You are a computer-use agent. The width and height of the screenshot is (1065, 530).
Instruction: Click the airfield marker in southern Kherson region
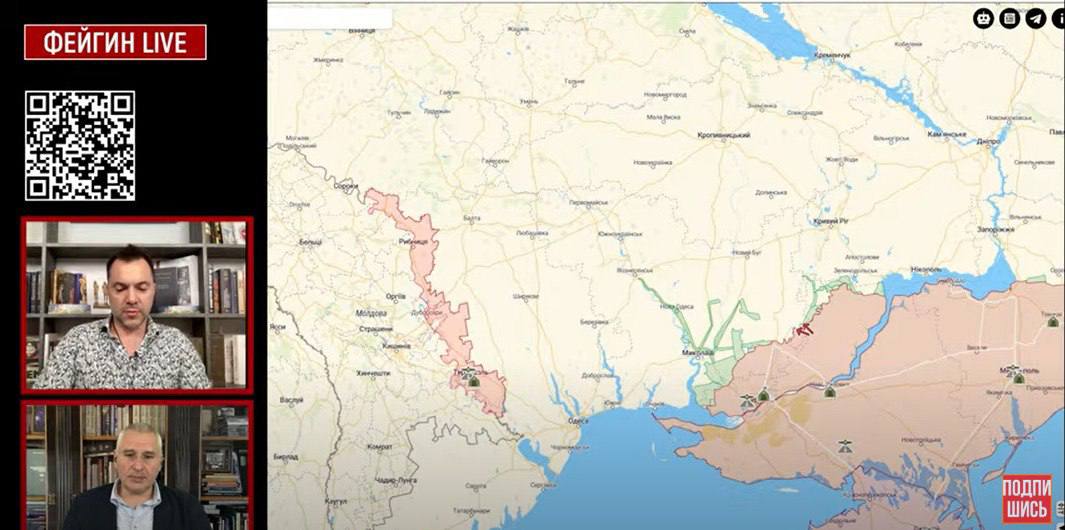click(845, 446)
